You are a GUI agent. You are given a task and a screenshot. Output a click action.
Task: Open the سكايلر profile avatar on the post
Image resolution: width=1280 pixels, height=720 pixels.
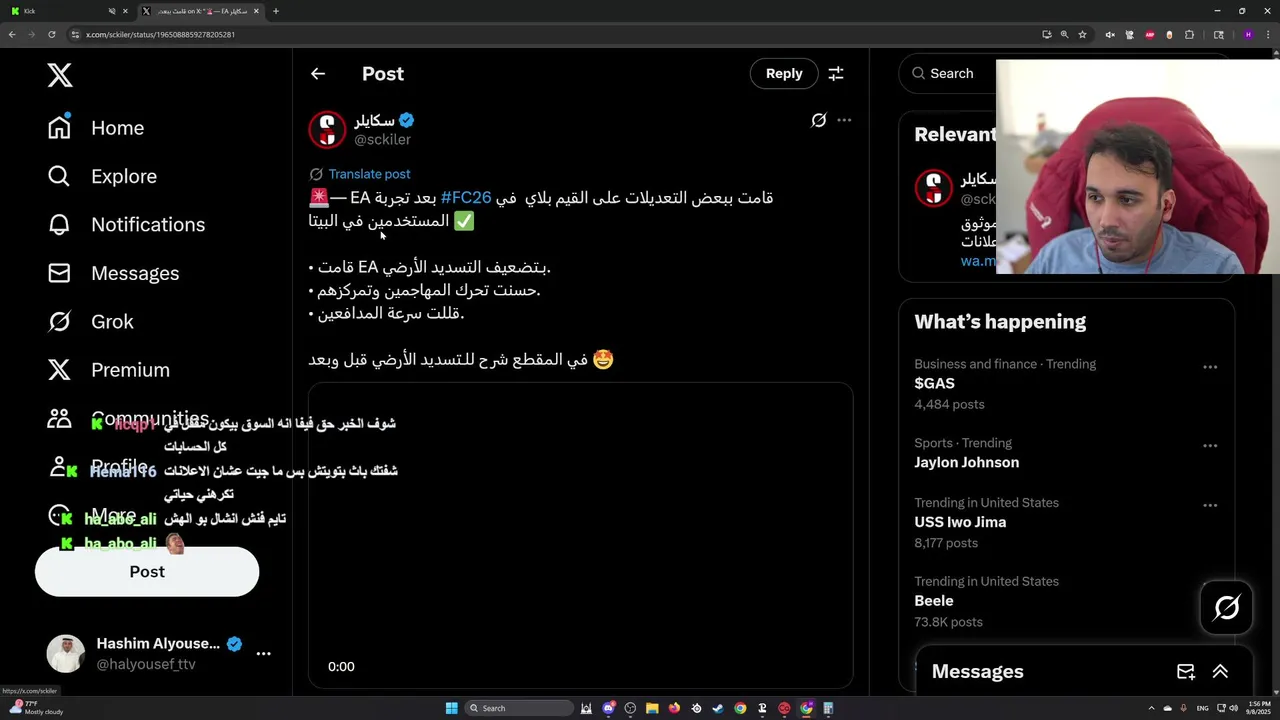pos(327,130)
